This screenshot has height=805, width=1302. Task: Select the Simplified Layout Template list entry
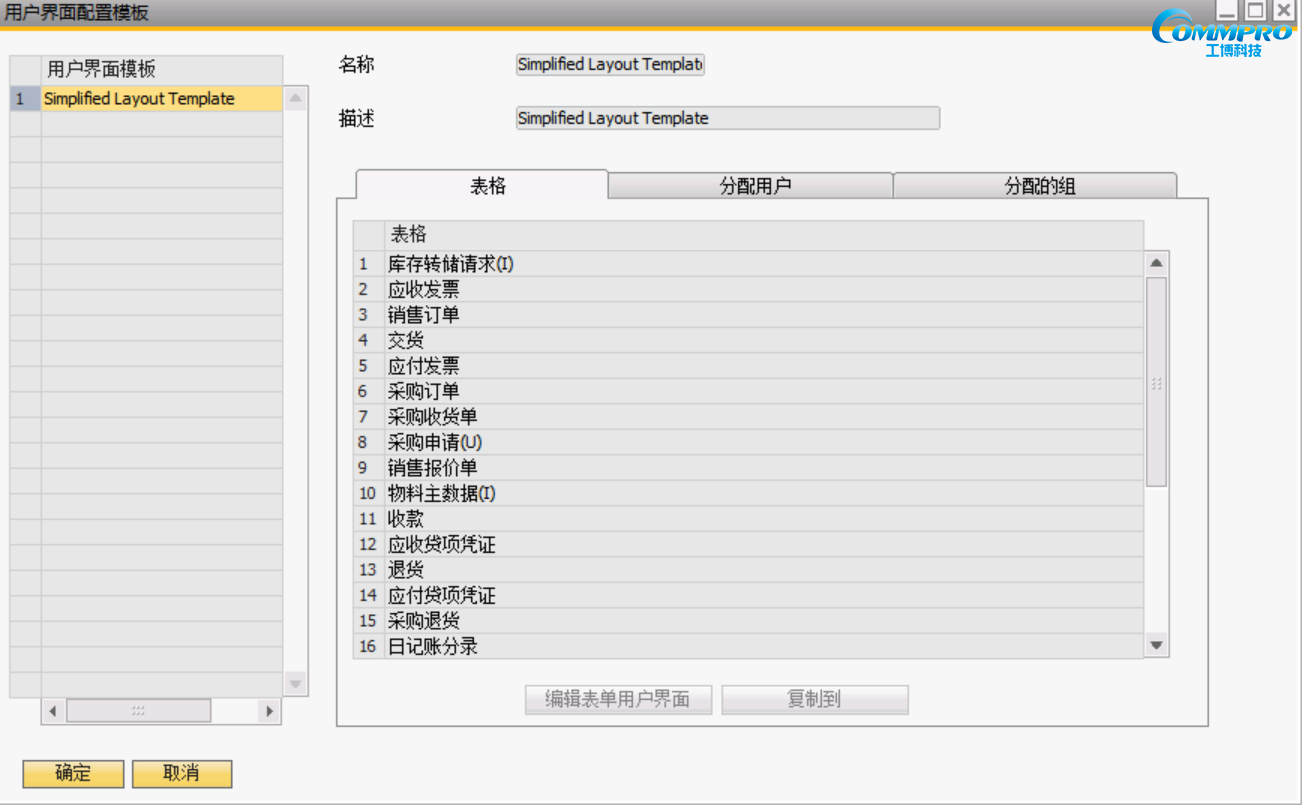point(138,98)
